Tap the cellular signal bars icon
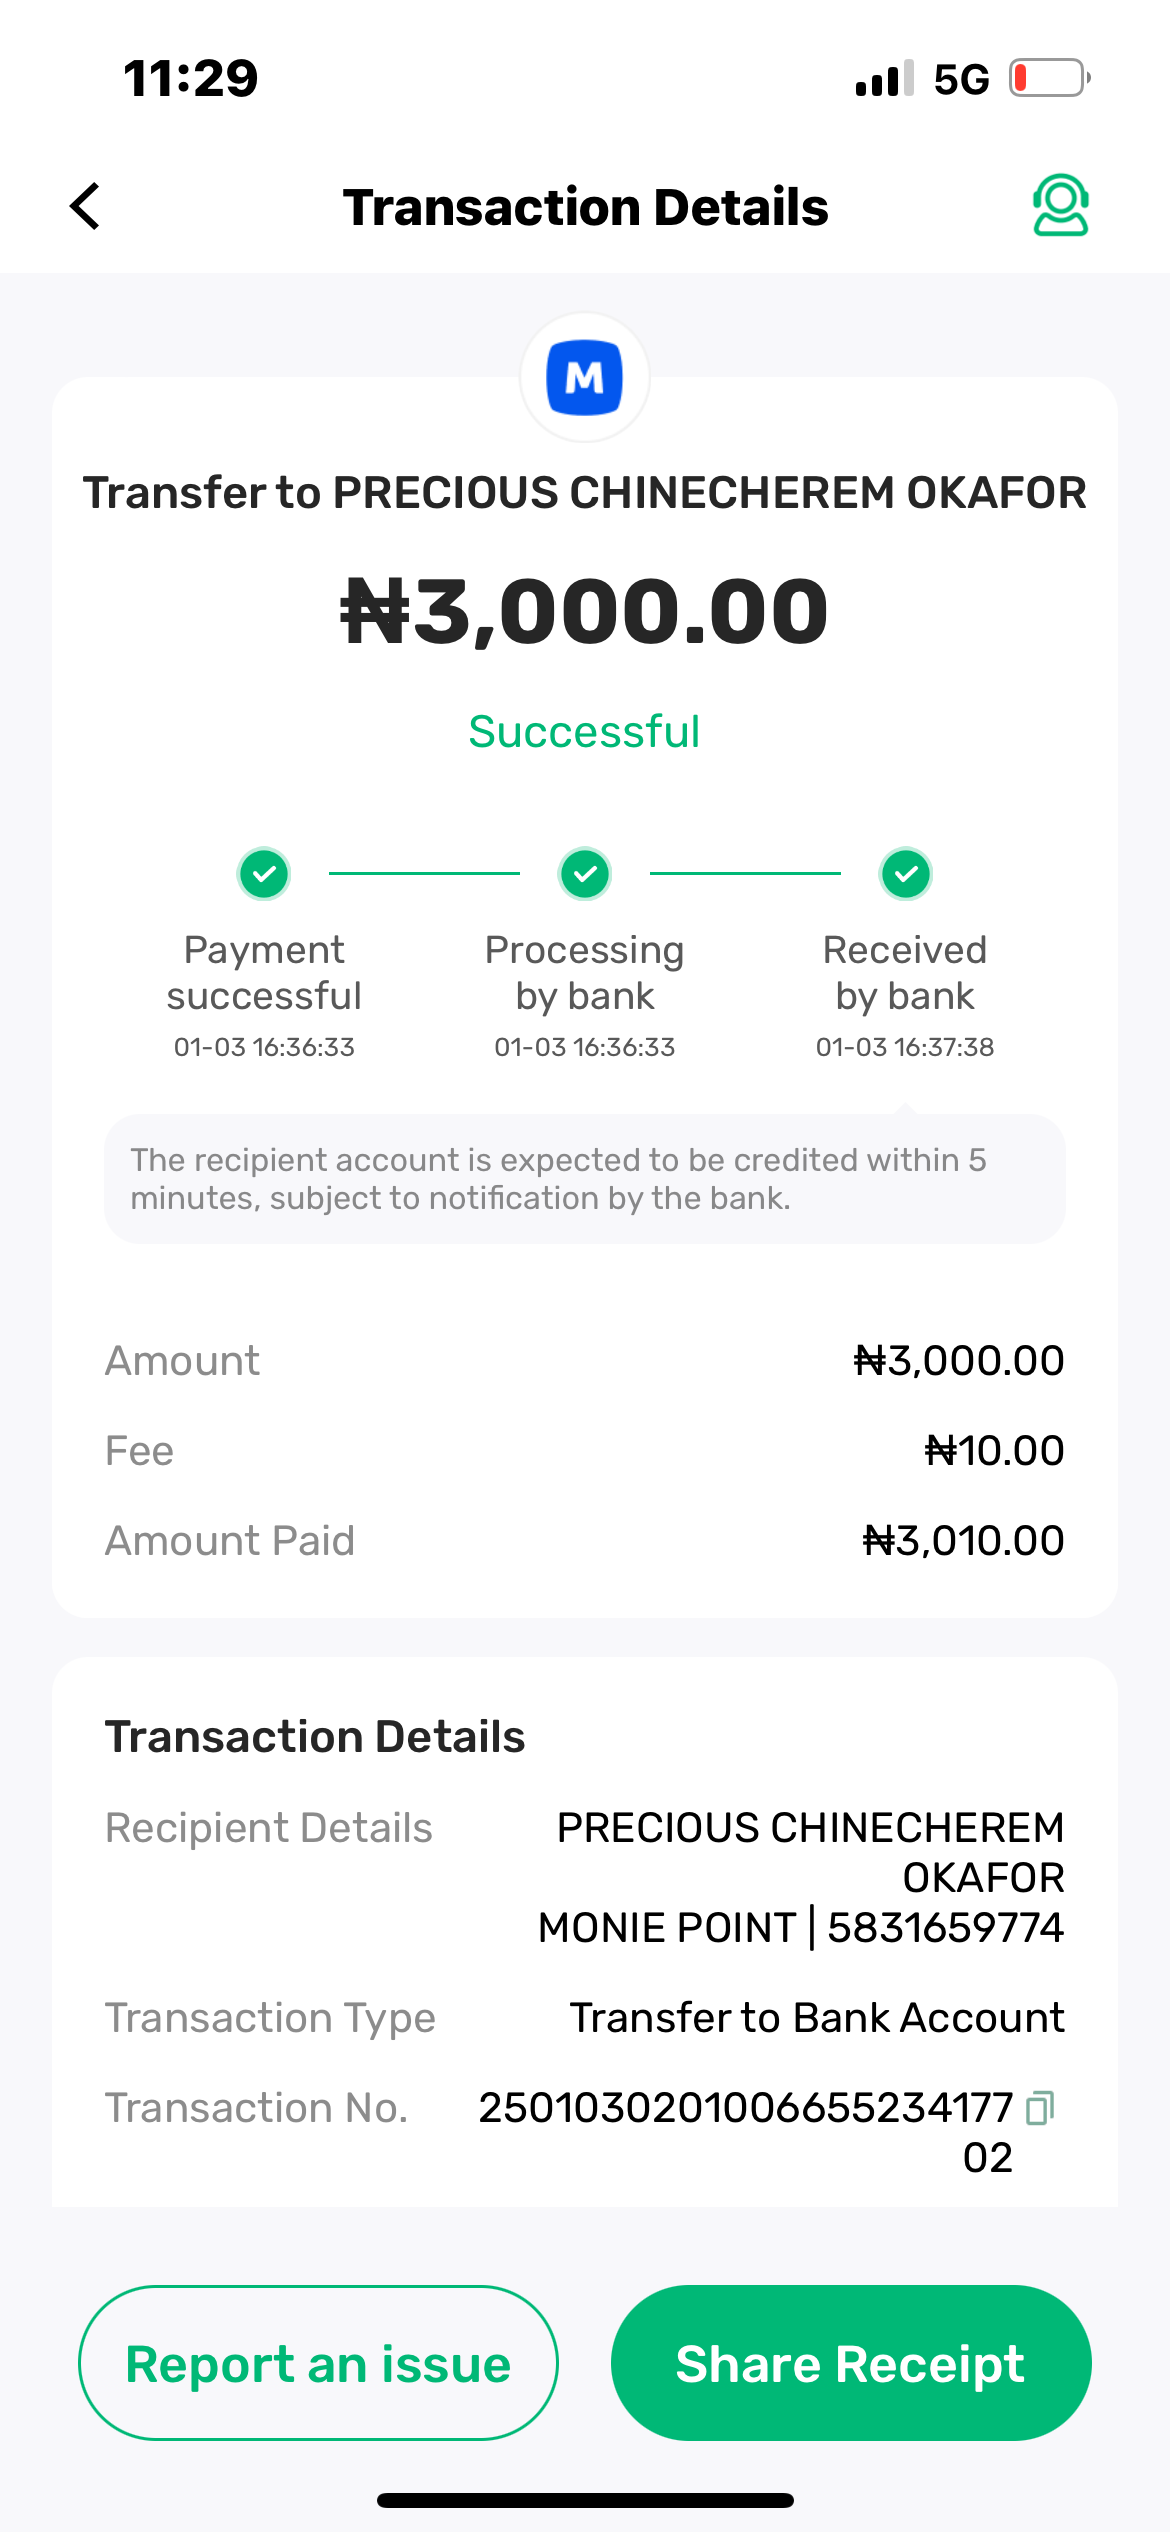1170x2532 pixels. tap(884, 78)
